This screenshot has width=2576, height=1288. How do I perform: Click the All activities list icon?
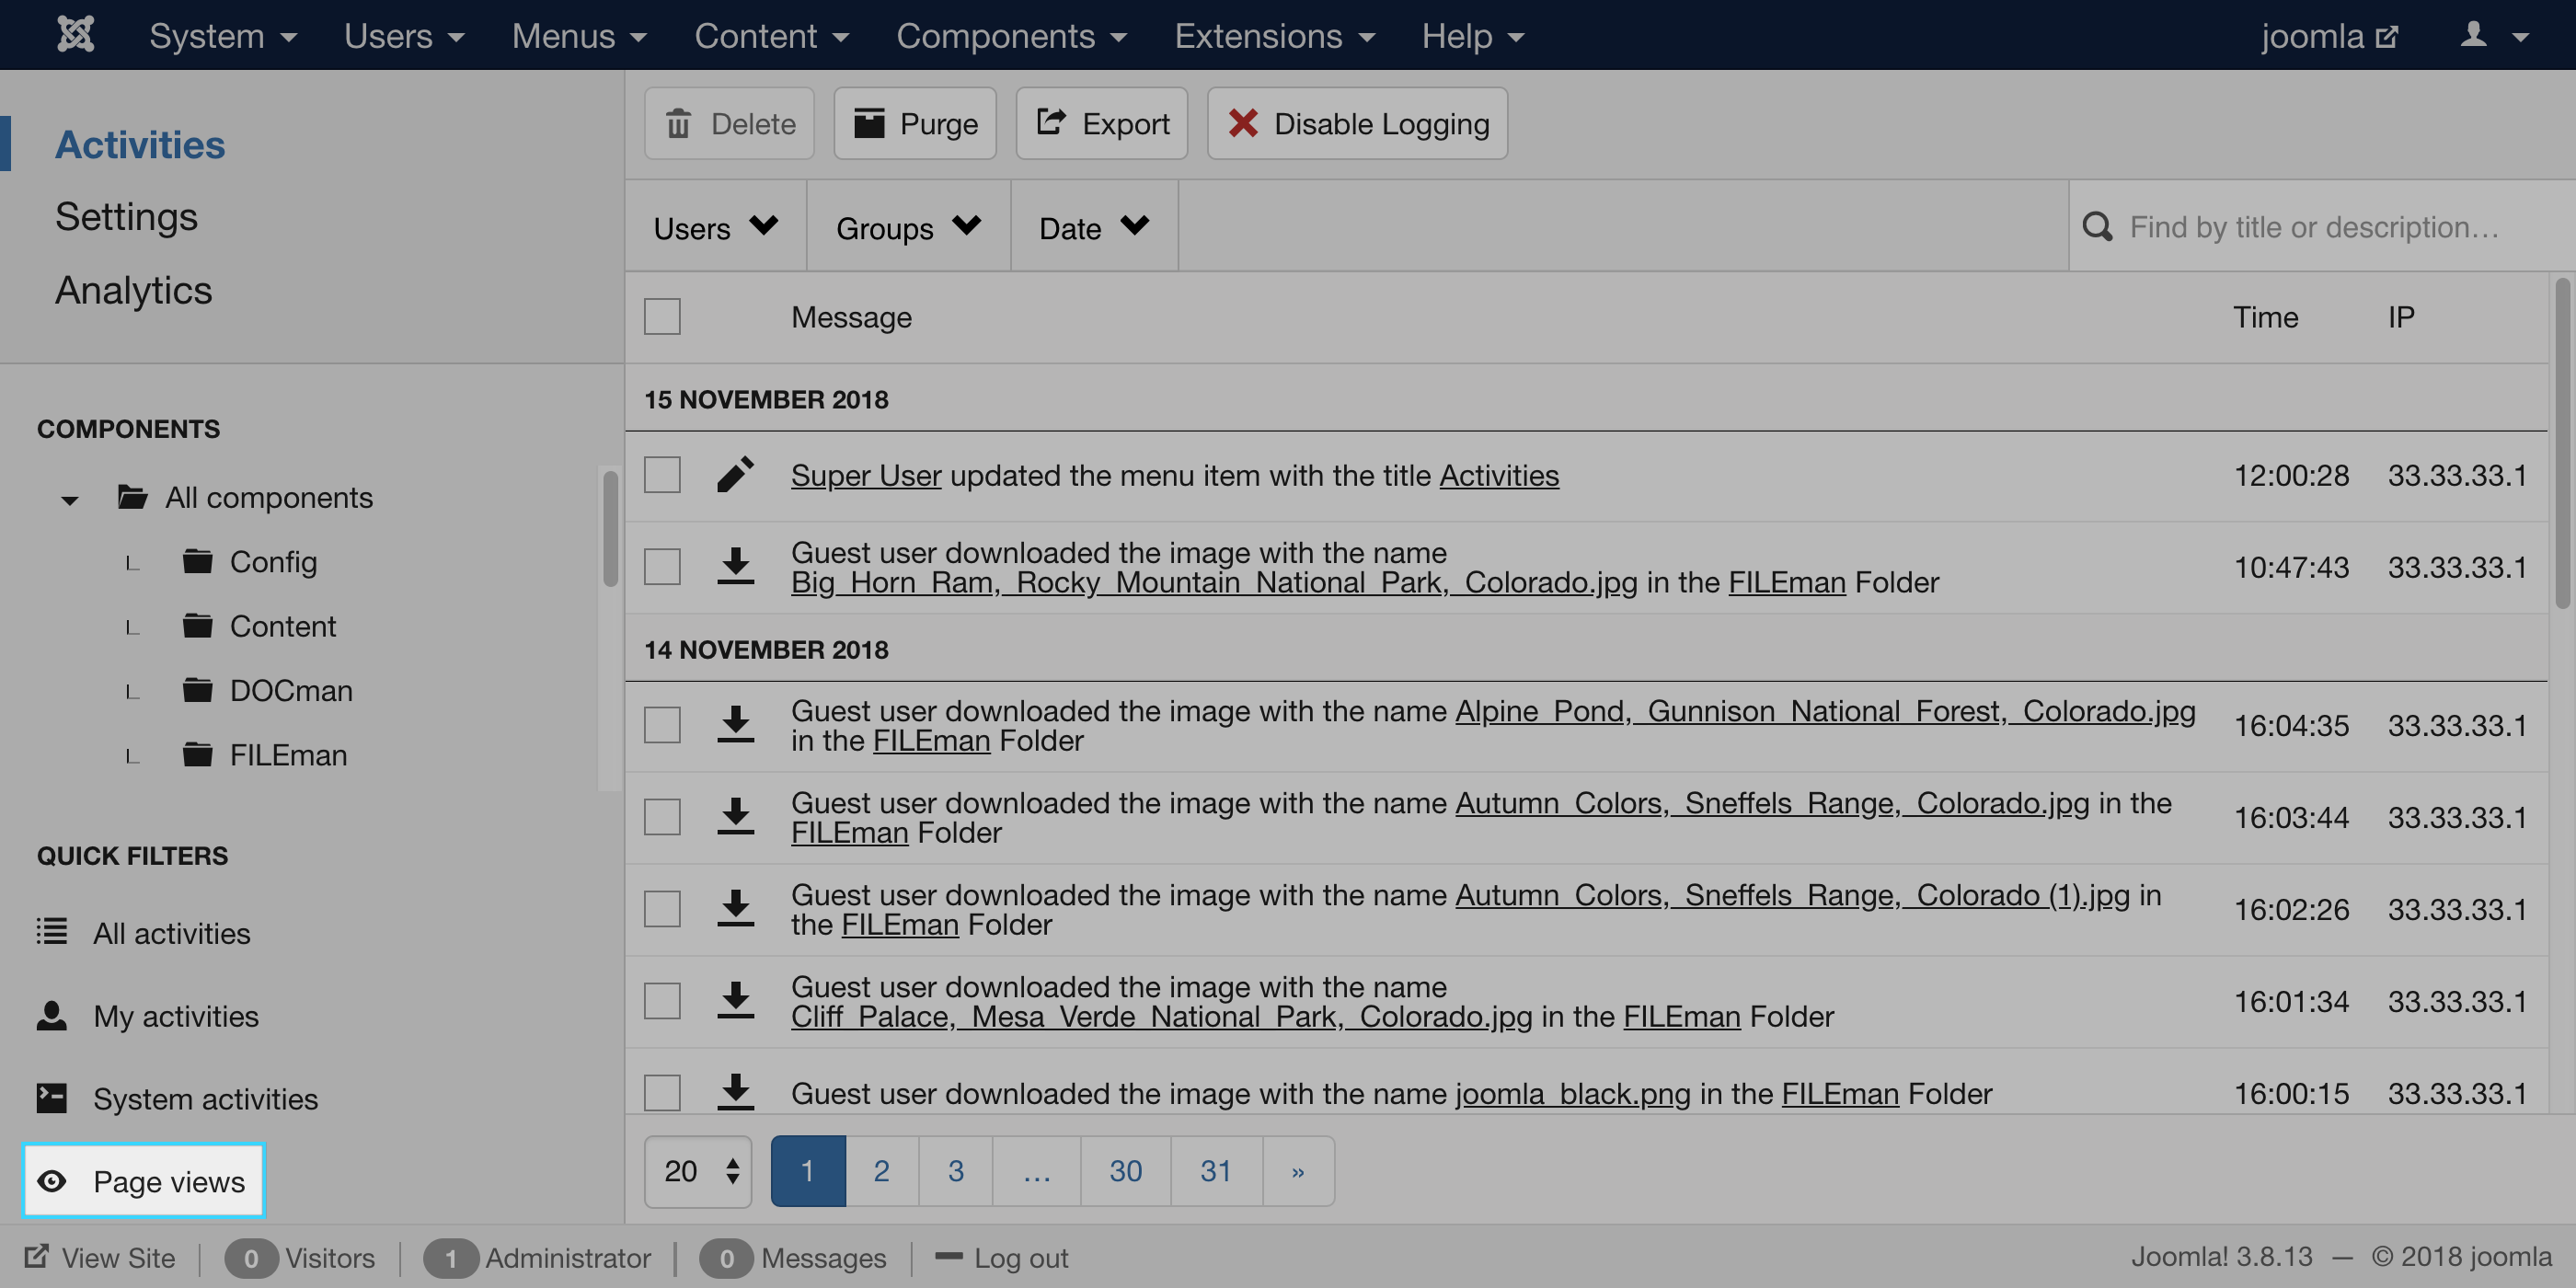coord(52,932)
